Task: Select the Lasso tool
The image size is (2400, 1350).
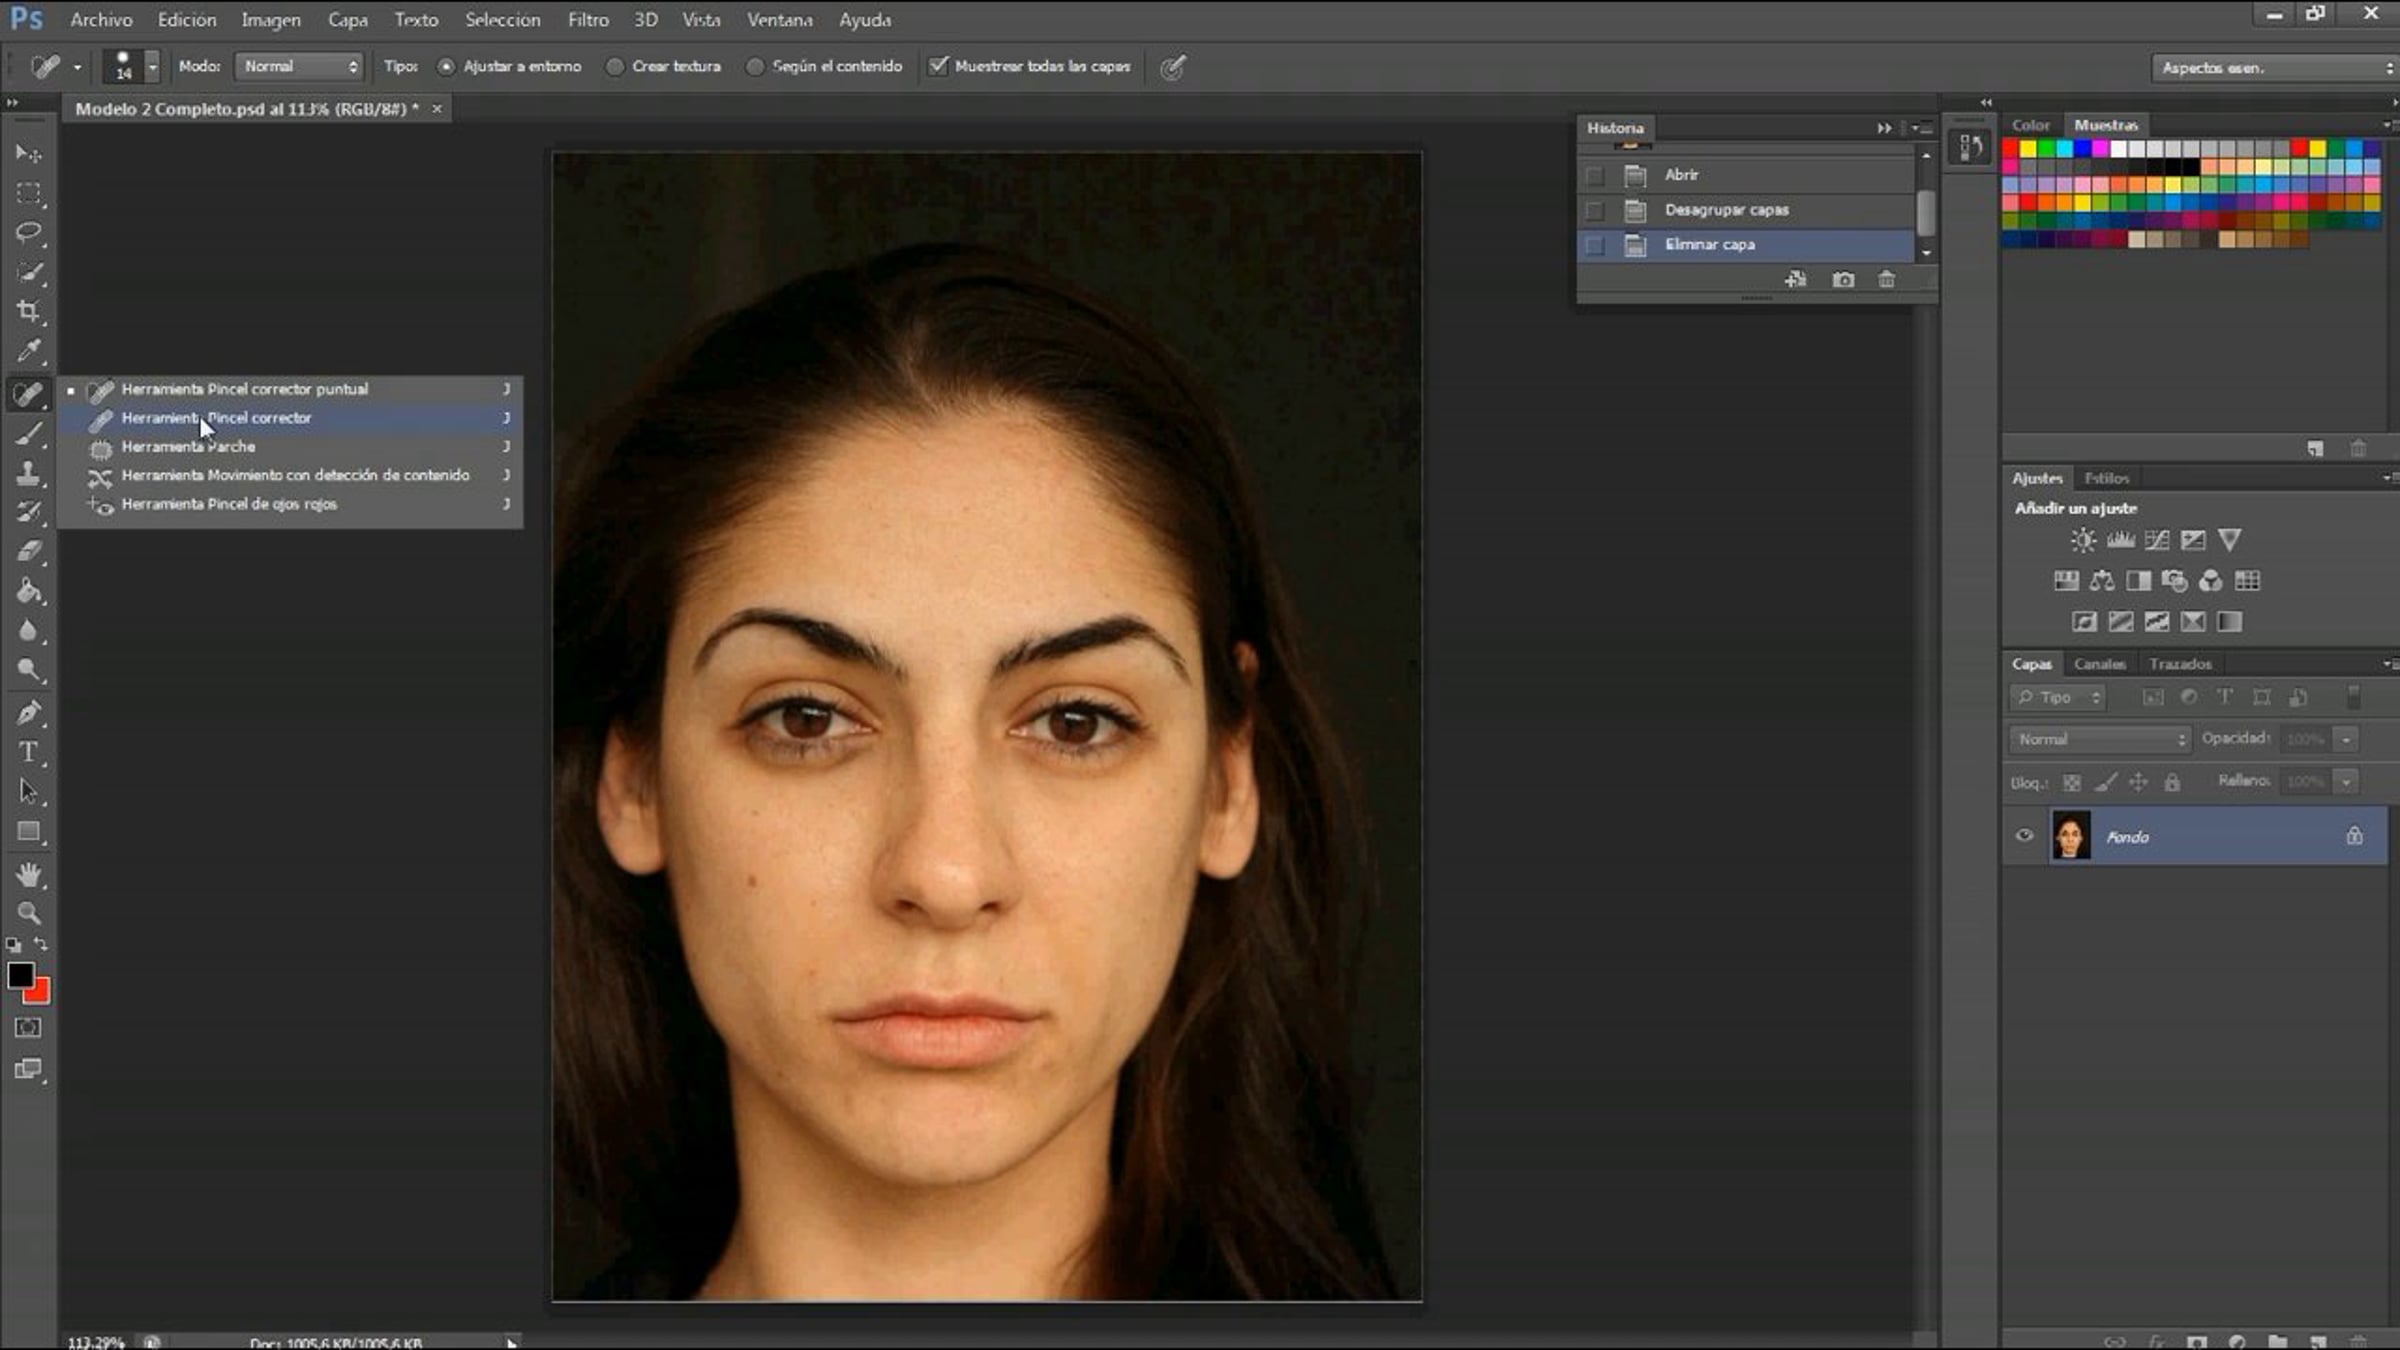Action: point(29,232)
